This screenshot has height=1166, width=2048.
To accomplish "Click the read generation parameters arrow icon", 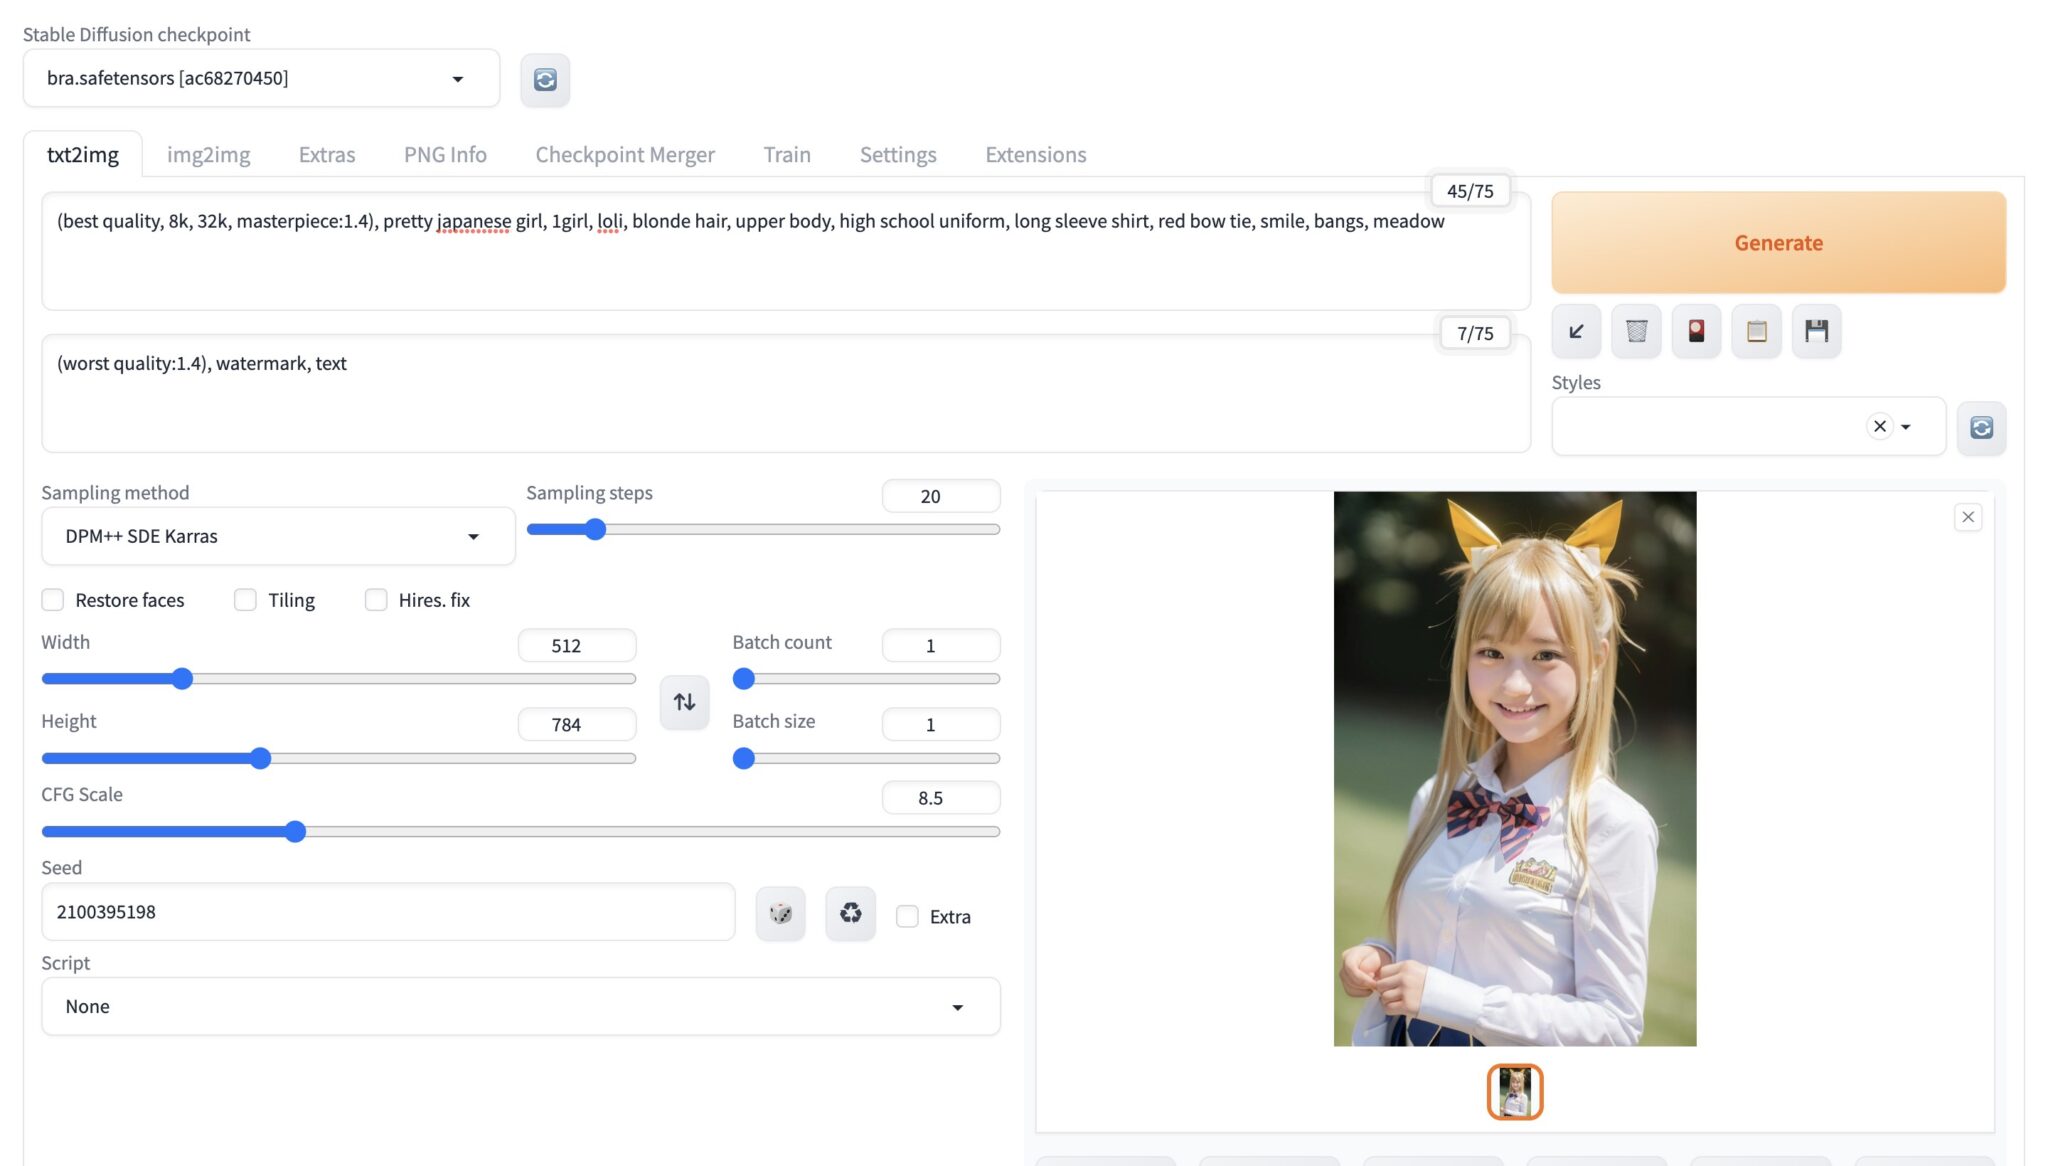I will click(1576, 331).
